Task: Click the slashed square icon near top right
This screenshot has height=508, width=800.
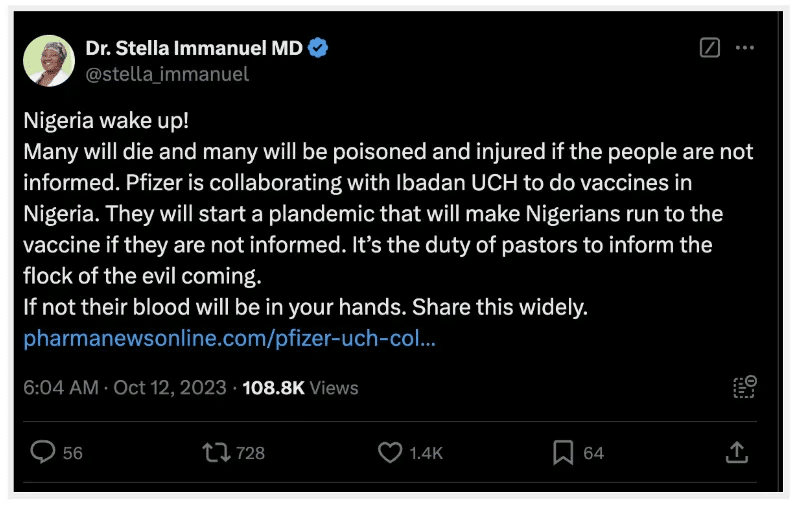Action: point(709,48)
